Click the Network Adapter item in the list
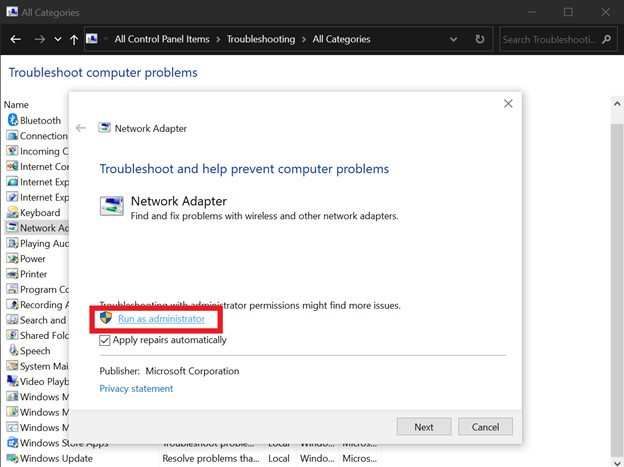624x467 pixels. coord(37,228)
